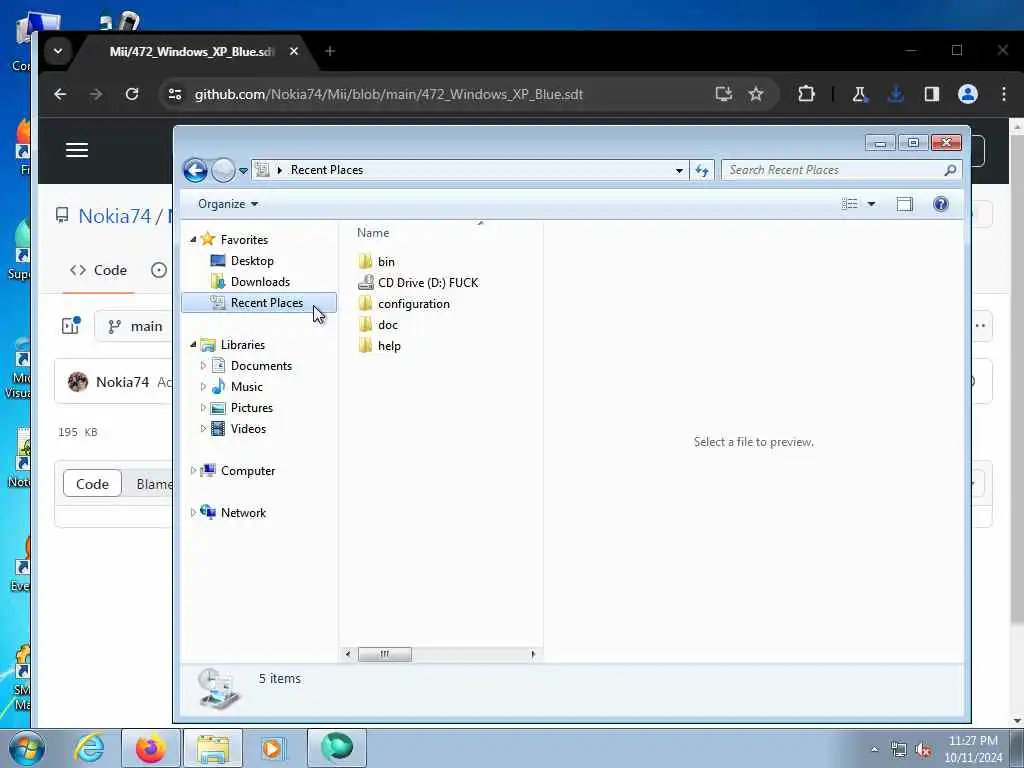Switch to the GitHub Code tab
Screen dimensions: 1024x768
pos(99,270)
